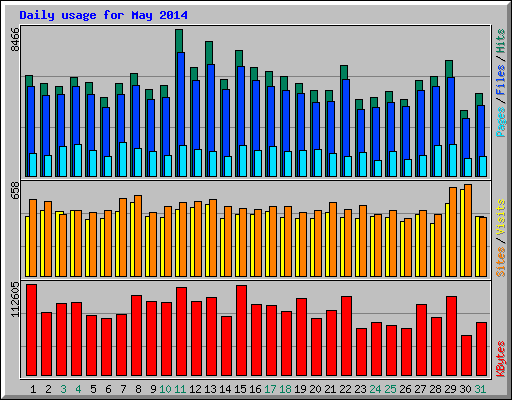Select the yellow visits bar for day 13
The height and width of the screenshot is (400, 512).
pos(207,240)
